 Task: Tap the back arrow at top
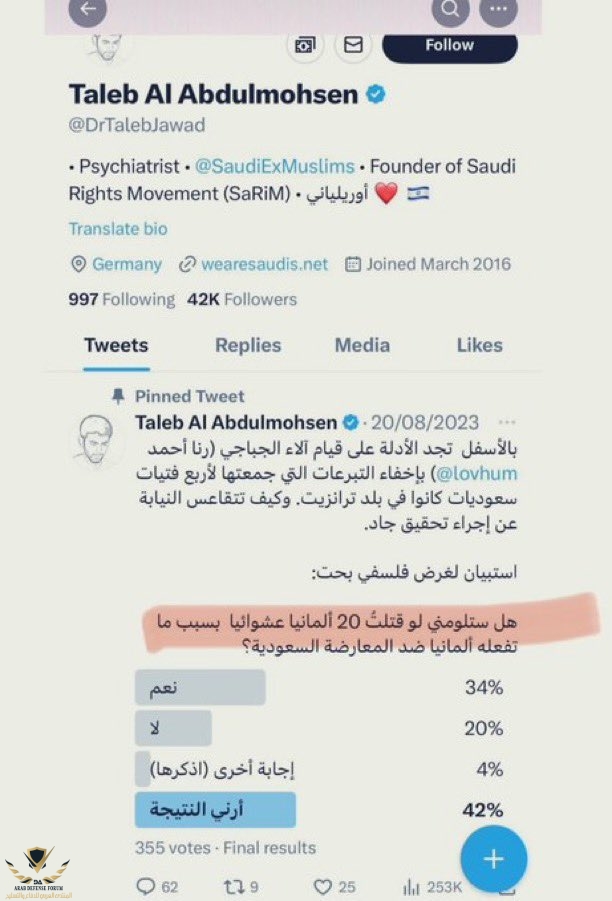pos(89,9)
